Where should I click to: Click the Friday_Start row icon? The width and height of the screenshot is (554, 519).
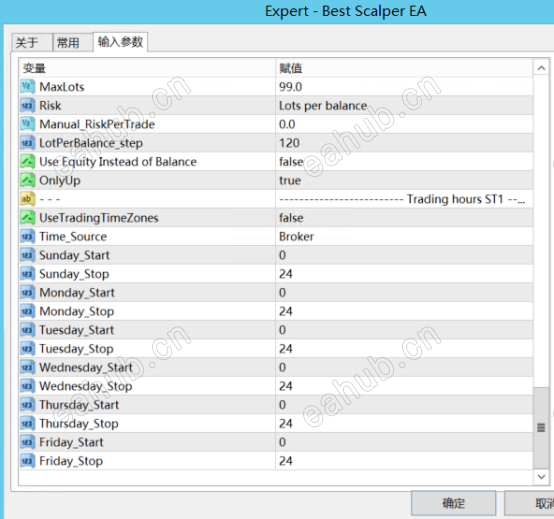(28, 443)
